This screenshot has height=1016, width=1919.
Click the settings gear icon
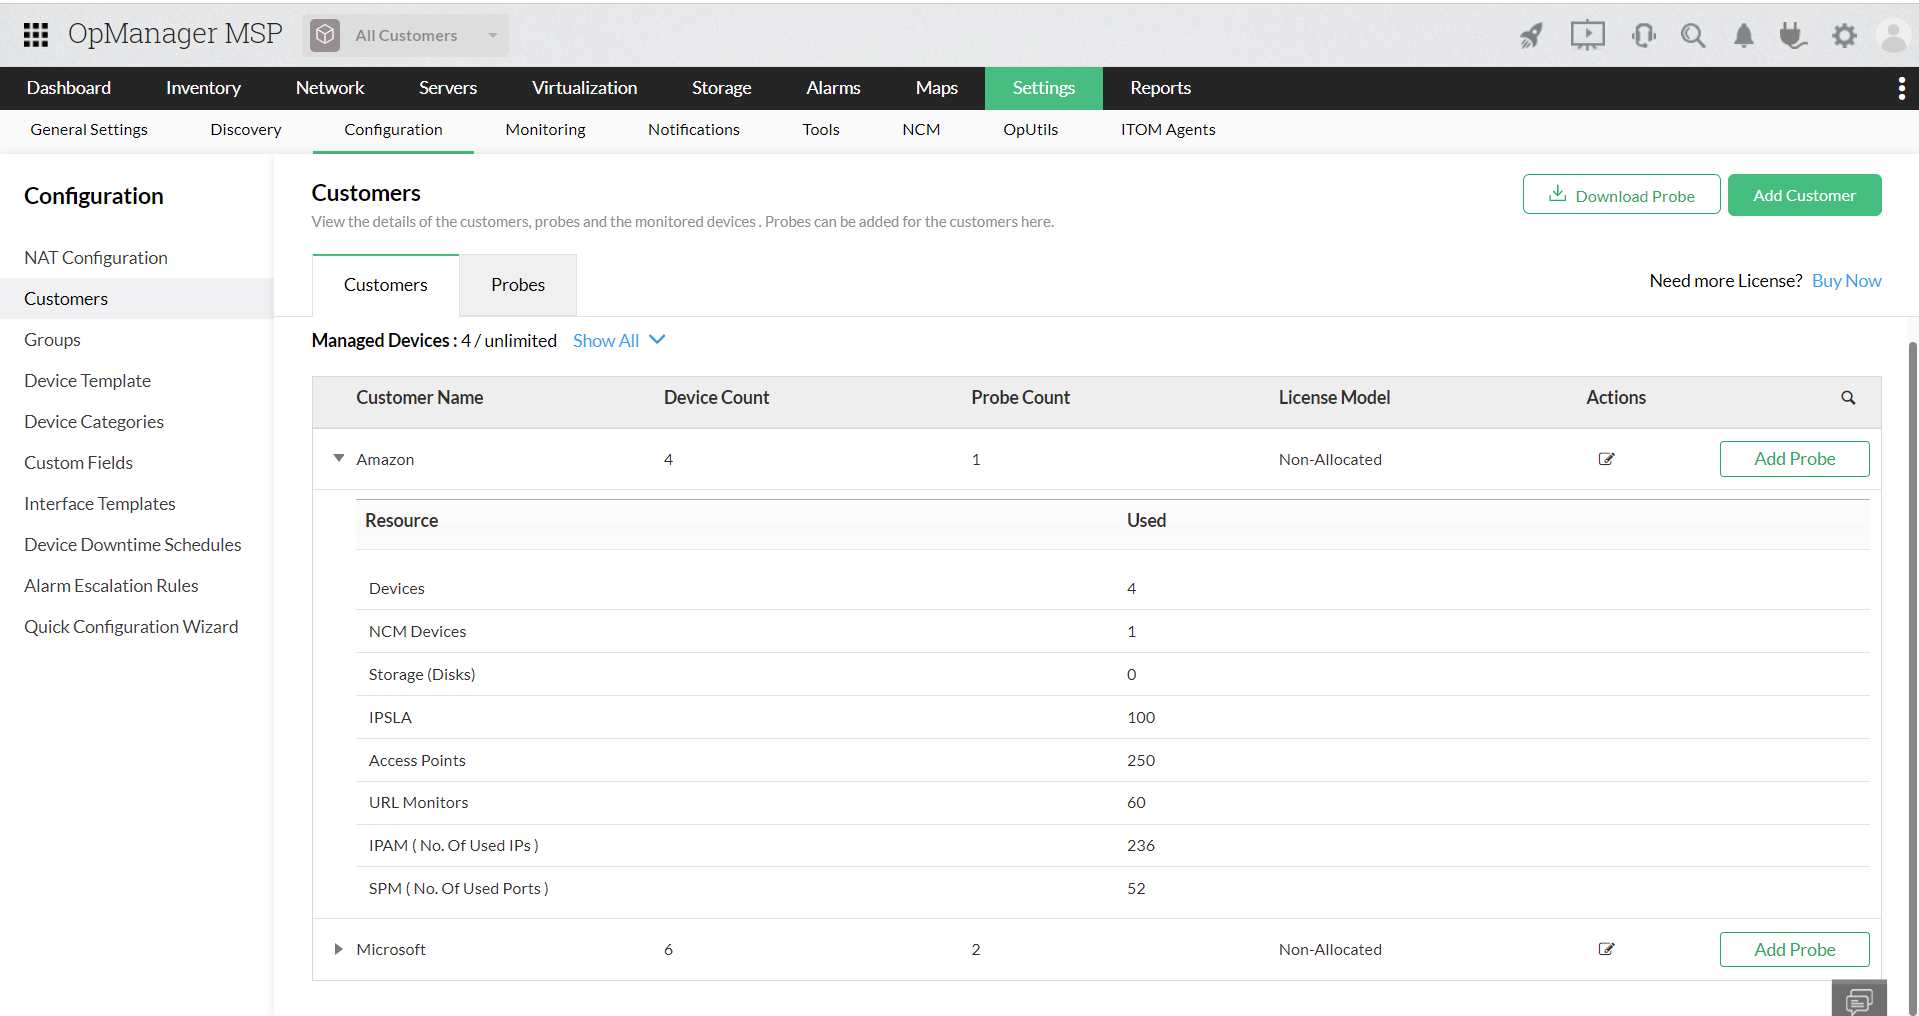point(1844,36)
